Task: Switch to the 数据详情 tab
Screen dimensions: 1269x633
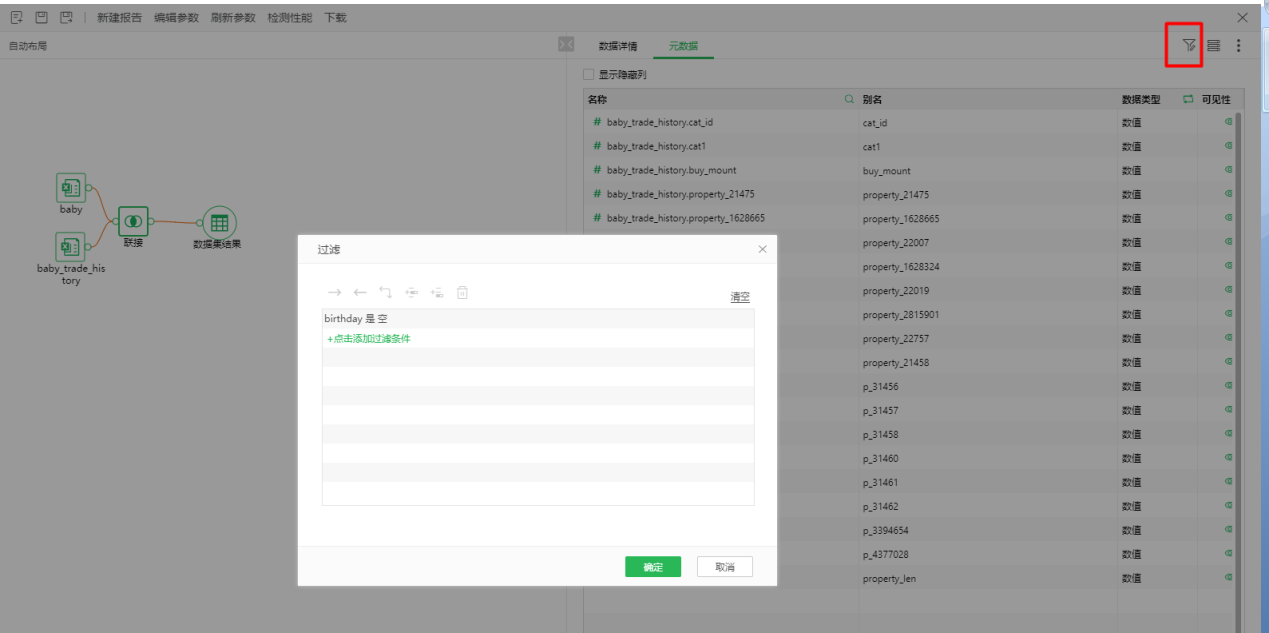Action: click(x=618, y=46)
